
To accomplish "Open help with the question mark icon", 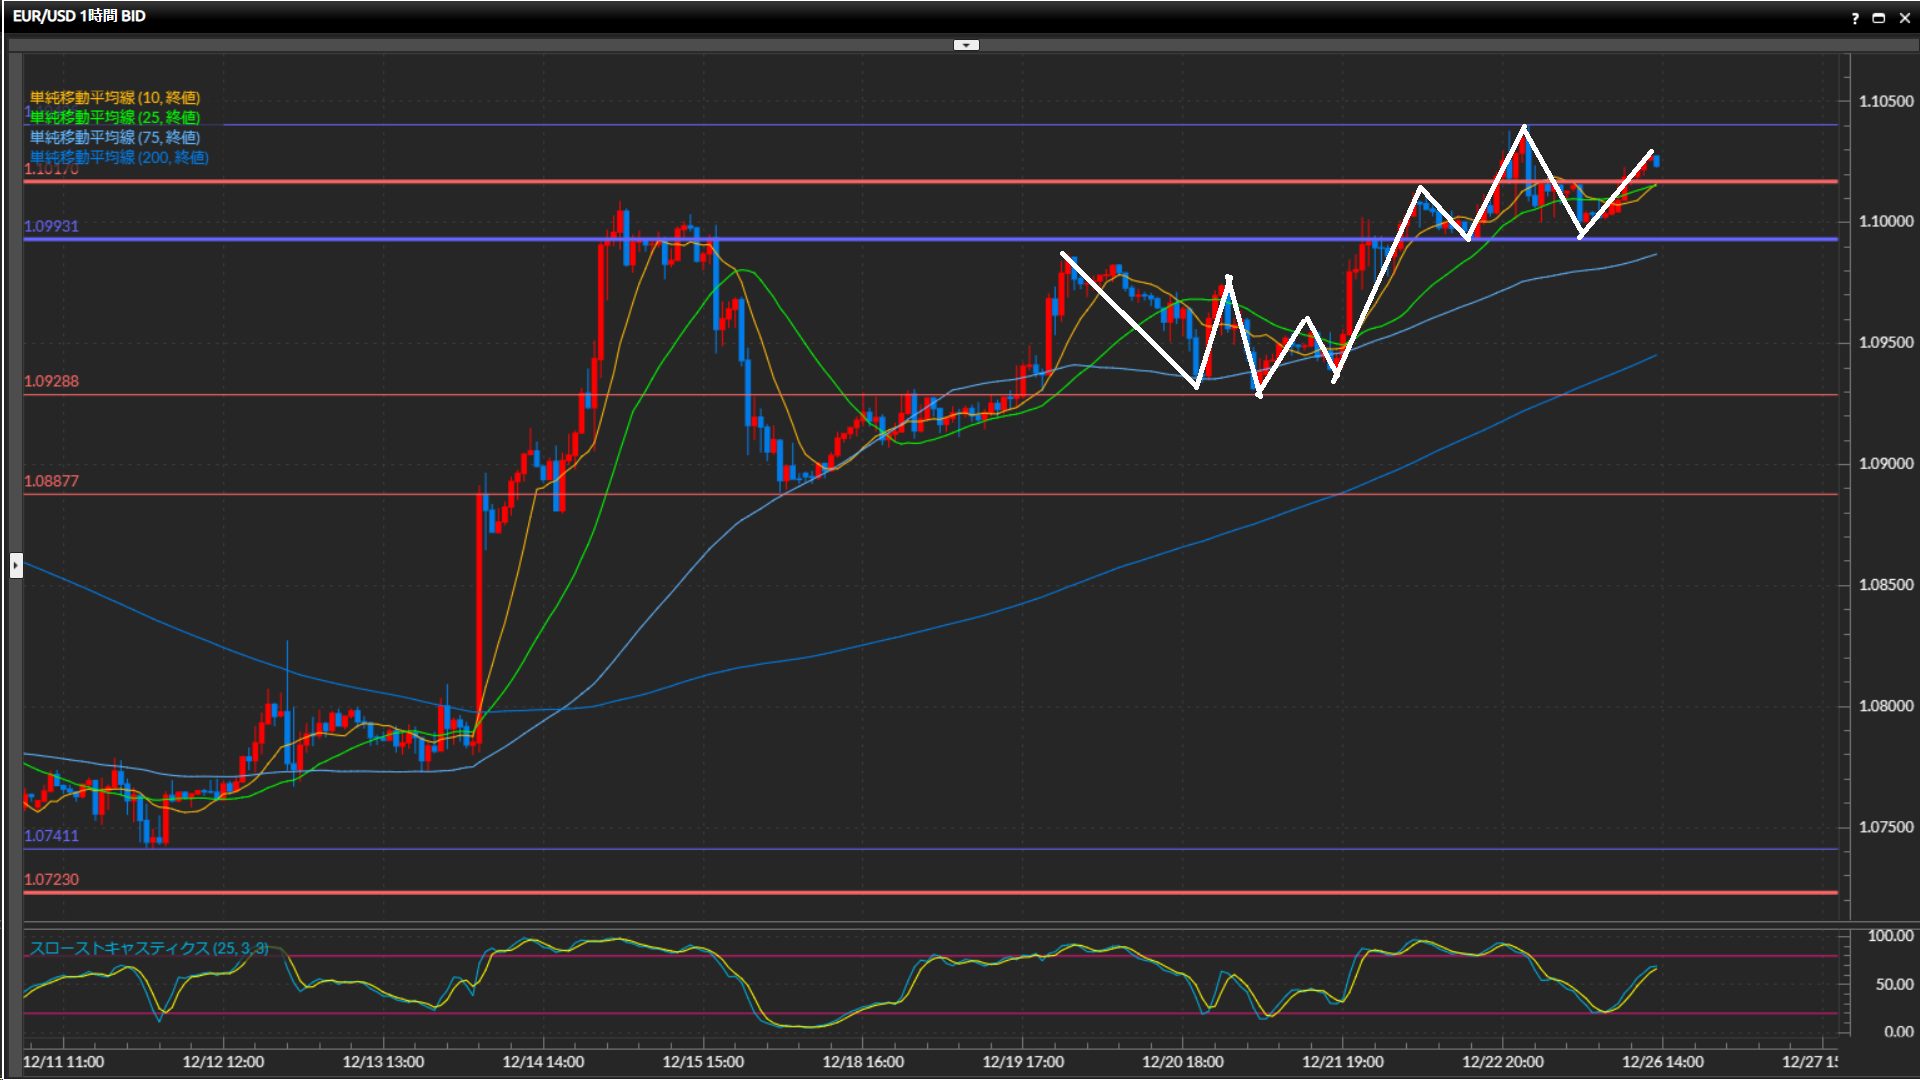I will 1855,18.
